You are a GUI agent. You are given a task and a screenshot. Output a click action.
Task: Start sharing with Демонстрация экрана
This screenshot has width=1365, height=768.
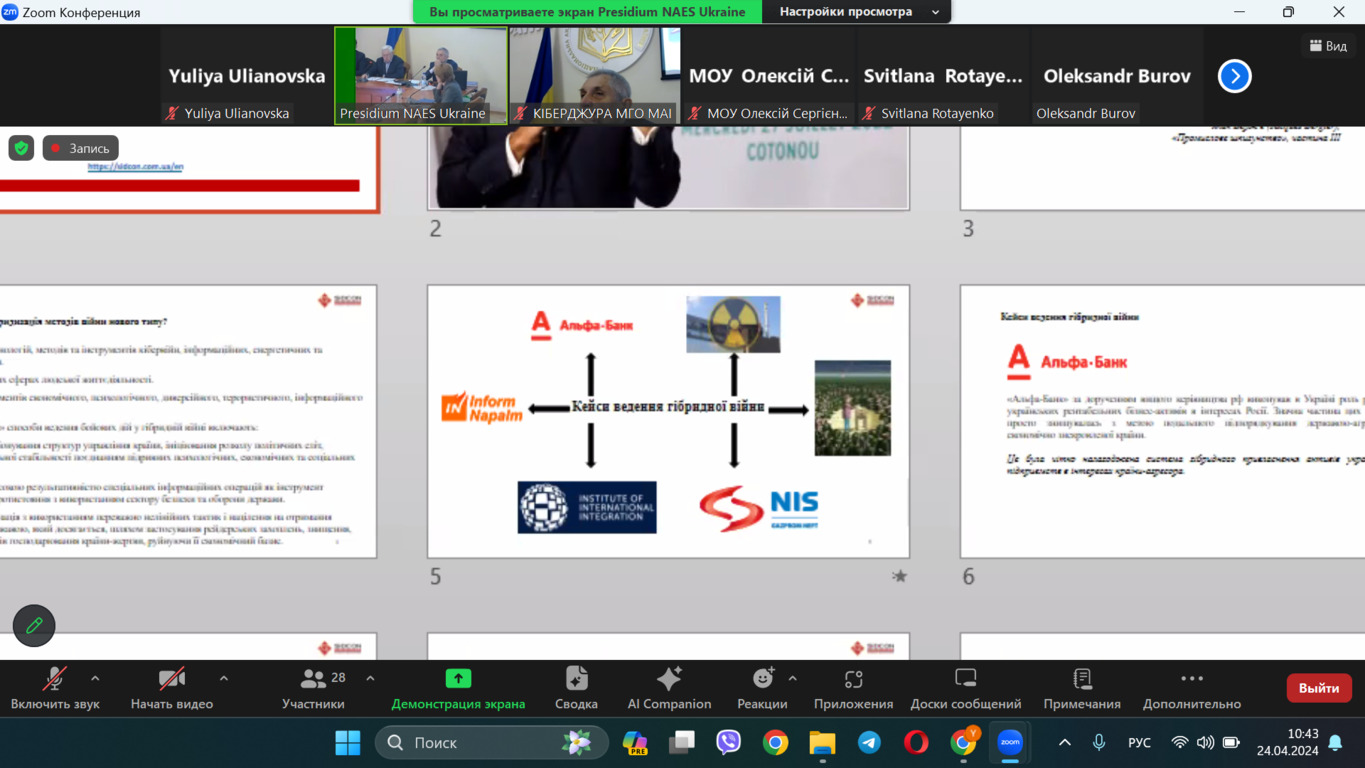(458, 689)
